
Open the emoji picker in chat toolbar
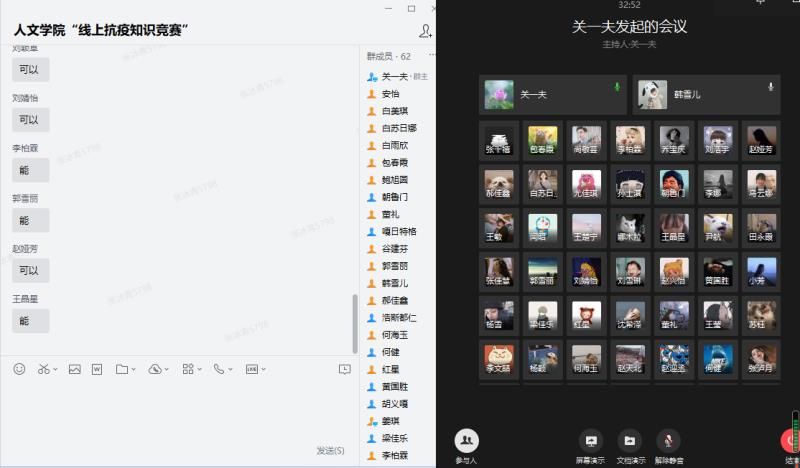(x=19, y=369)
